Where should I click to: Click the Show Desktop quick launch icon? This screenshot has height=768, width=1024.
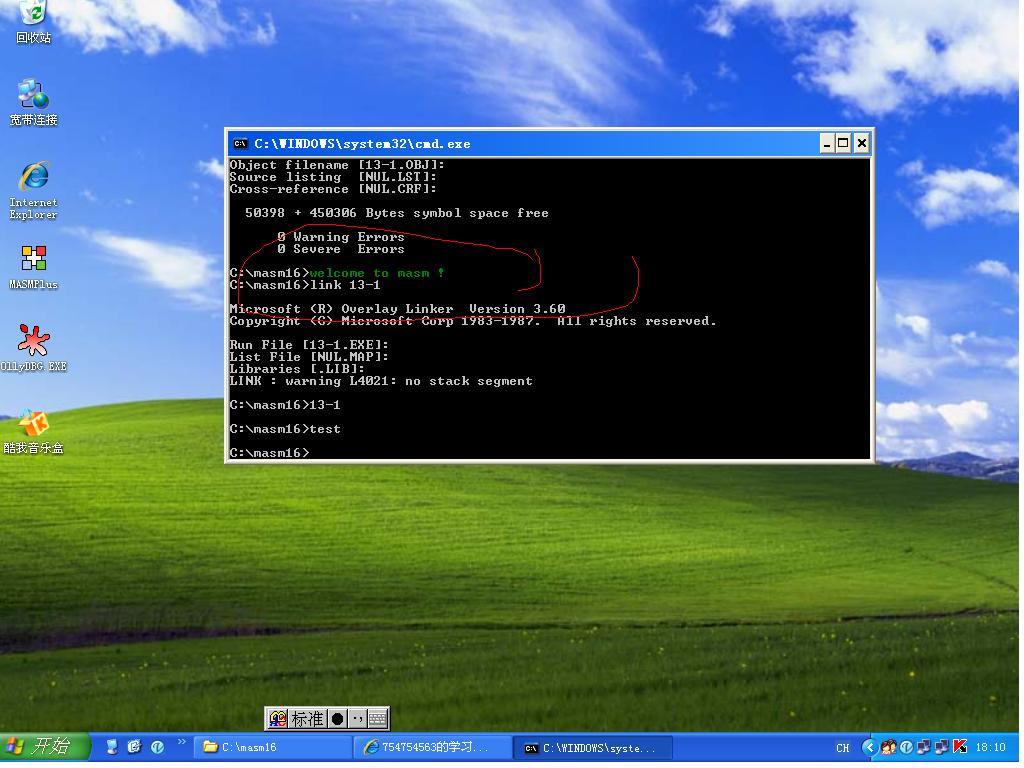pos(112,747)
